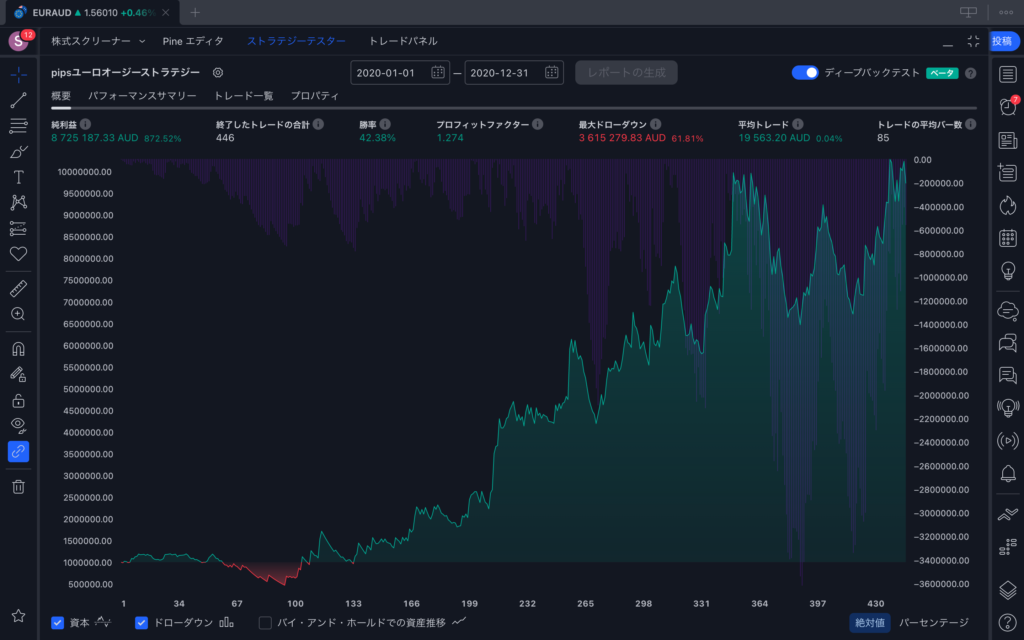Close the EURAUD browser tab
The image size is (1024, 640).
(166, 12)
